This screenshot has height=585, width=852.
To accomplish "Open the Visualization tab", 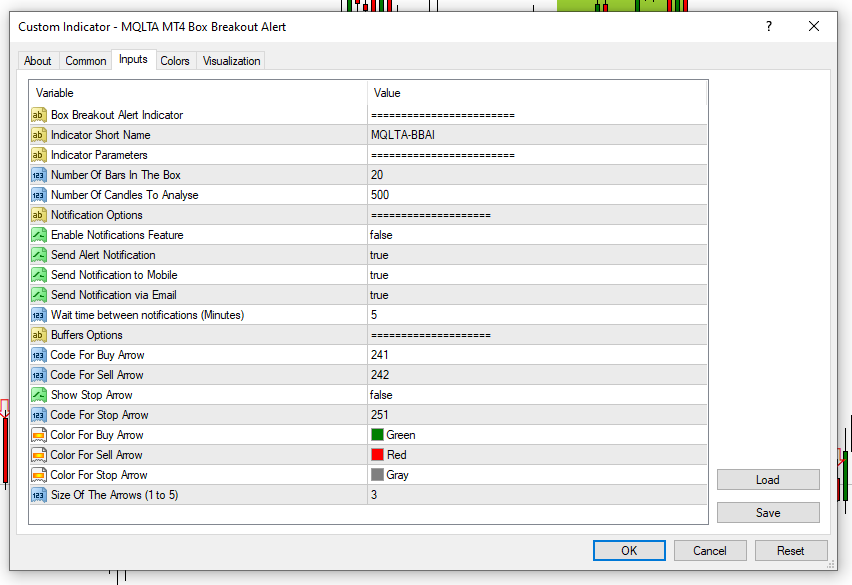I will tap(231, 61).
